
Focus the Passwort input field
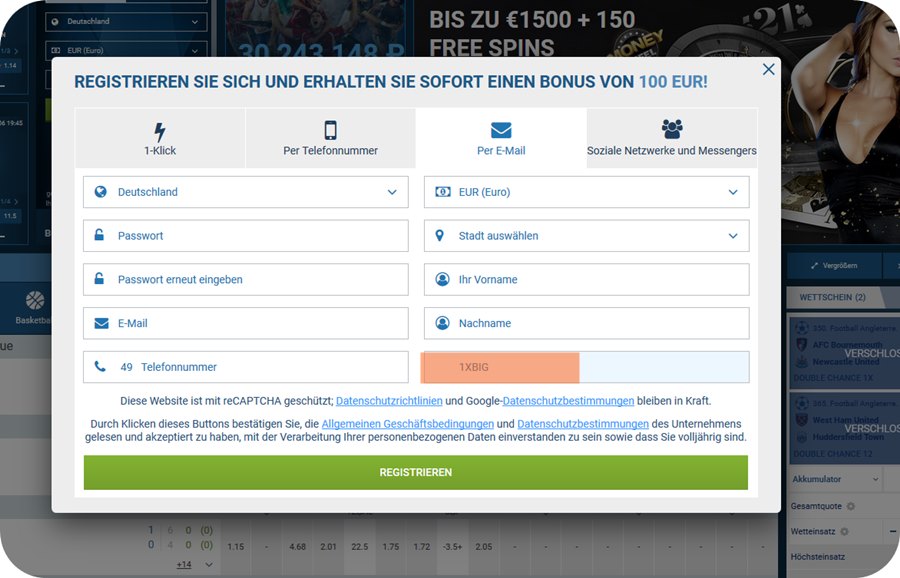tap(246, 235)
